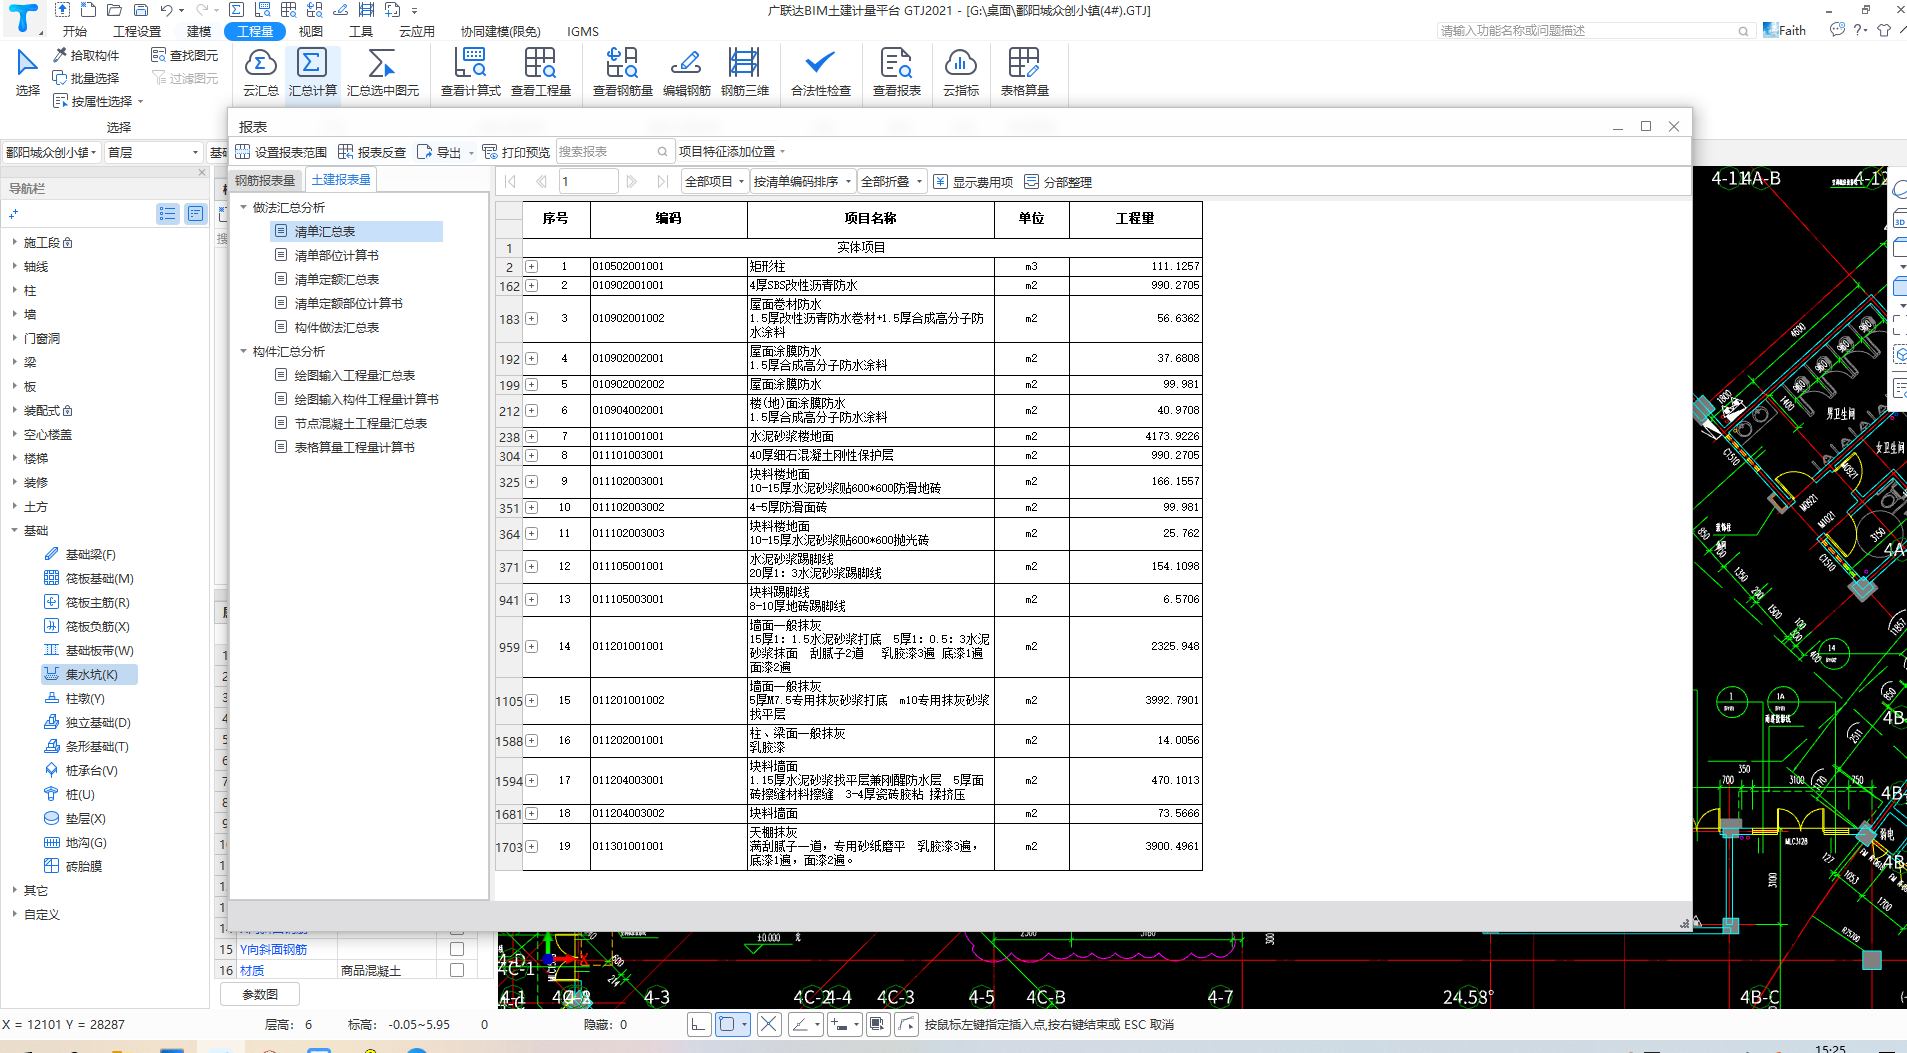Expand 柱 node in navigation tree

pyautogui.click(x=14, y=290)
